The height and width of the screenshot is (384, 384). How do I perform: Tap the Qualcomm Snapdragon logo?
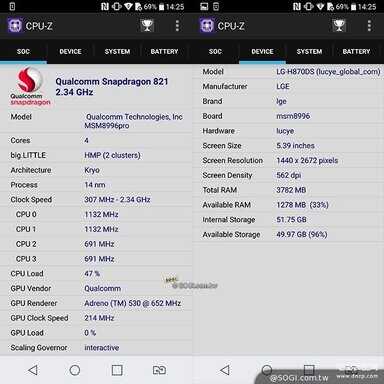[x=30, y=86]
